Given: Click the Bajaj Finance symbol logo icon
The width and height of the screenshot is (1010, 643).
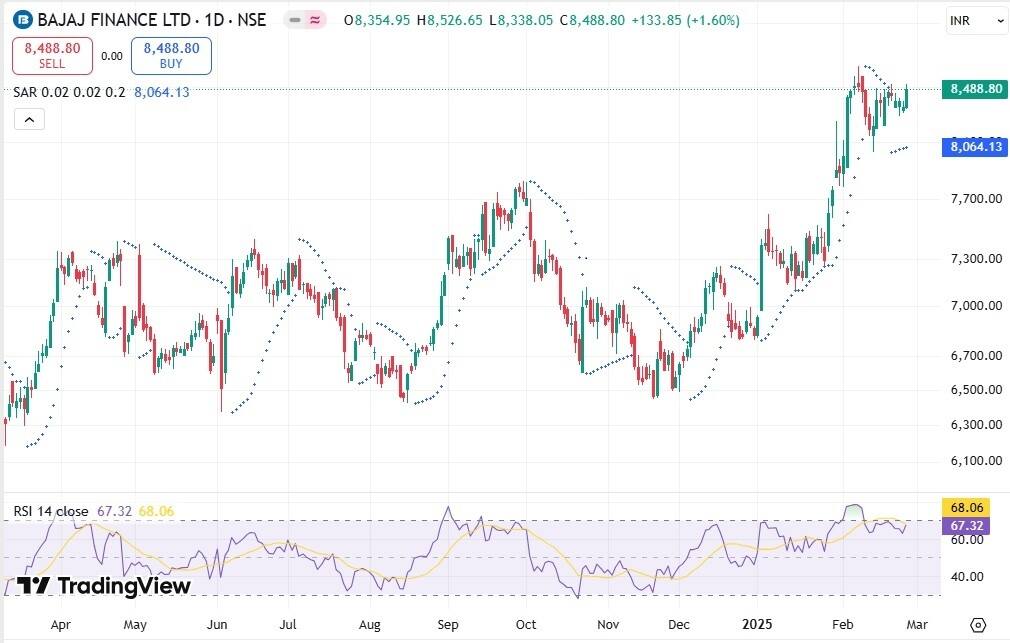Looking at the screenshot, I should [x=21, y=20].
